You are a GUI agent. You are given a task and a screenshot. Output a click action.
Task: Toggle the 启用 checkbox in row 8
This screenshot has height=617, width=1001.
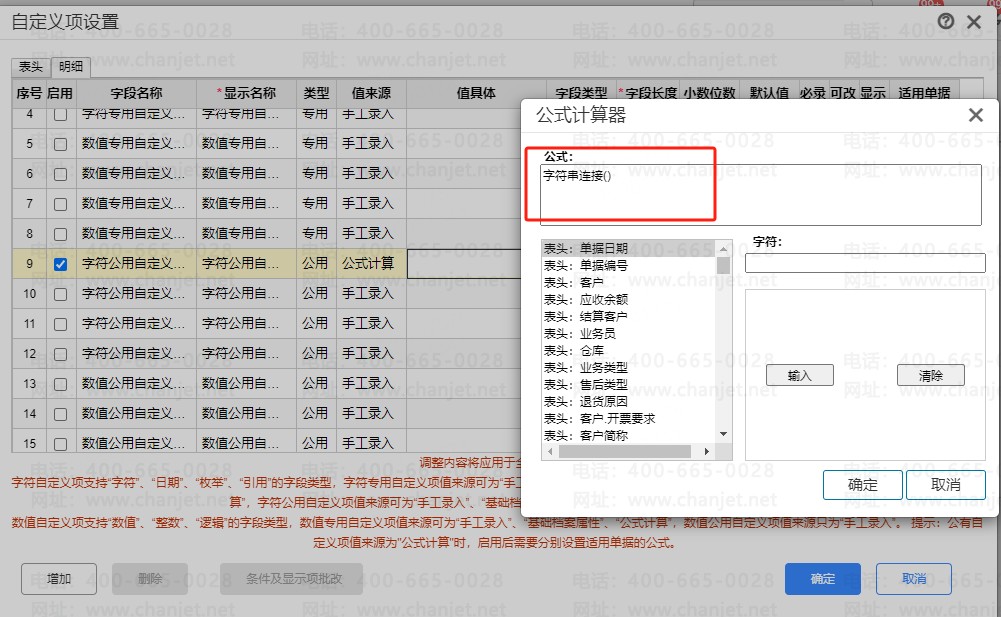point(61,234)
